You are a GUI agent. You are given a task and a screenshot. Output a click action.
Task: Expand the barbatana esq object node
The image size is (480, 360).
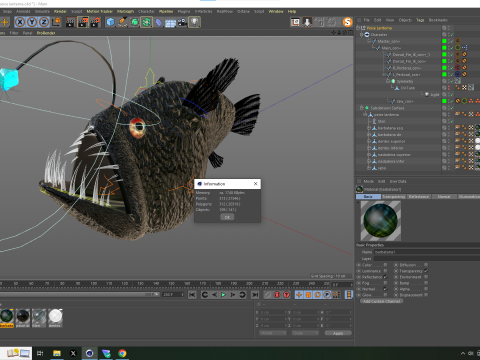pos(369,128)
